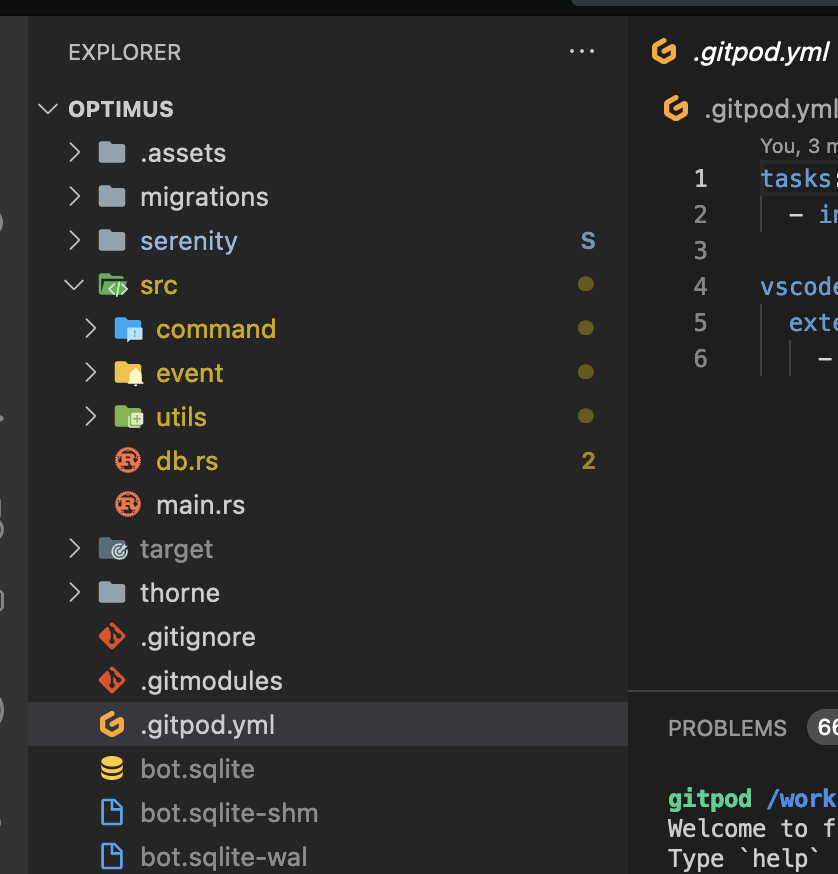Click the database icon beside bot.sqlite

pos(112,768)
